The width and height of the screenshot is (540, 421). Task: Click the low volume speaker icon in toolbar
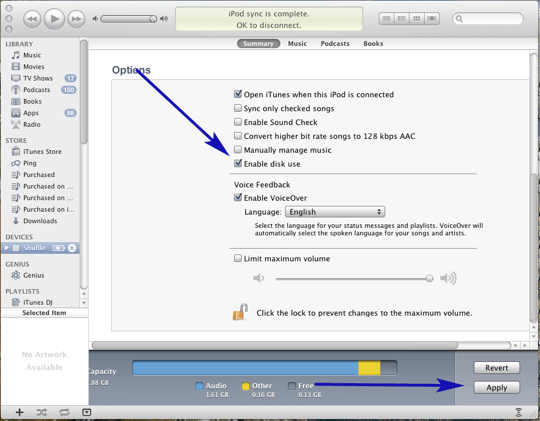[x=95, y=19]
